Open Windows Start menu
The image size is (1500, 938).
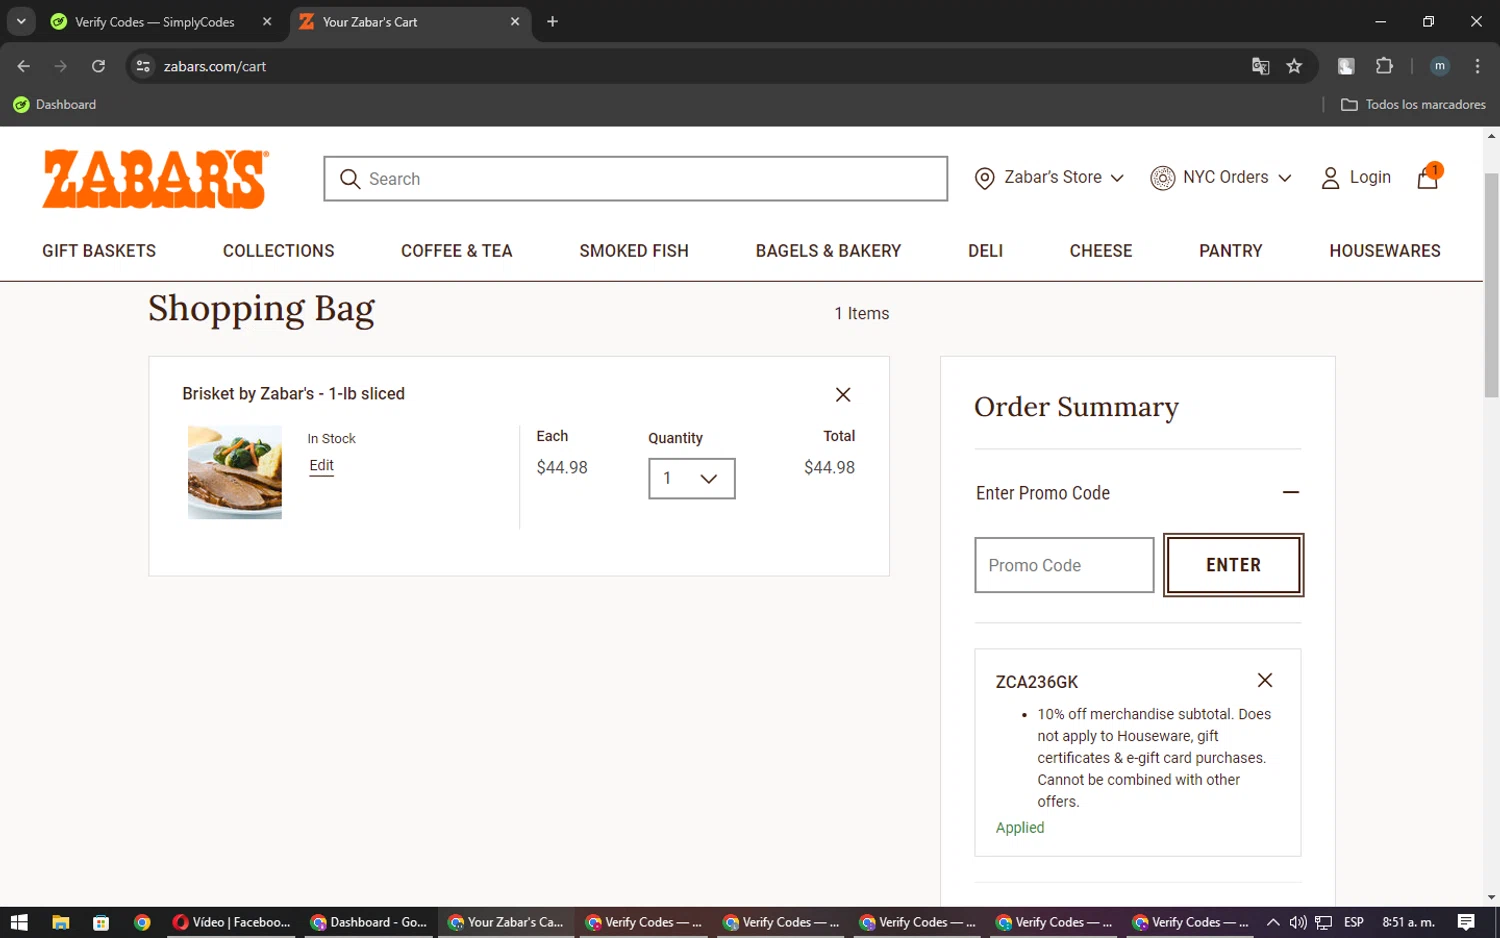point(19,922)
